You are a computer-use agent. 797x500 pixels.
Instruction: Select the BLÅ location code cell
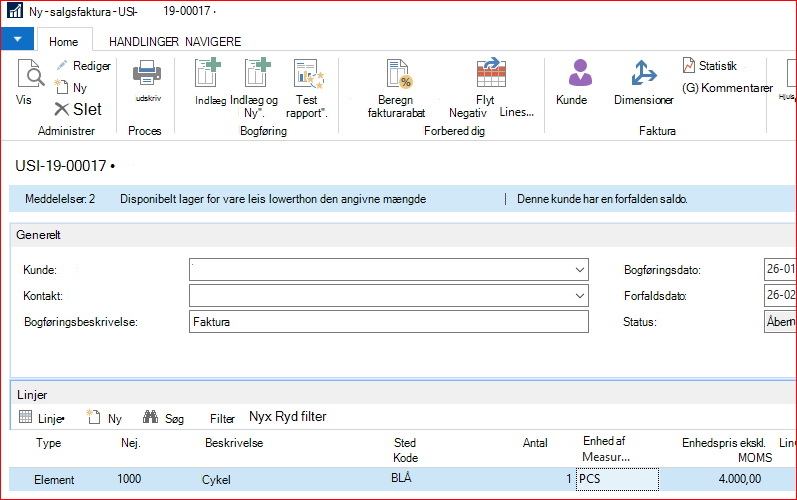click(x=401, y=478)
